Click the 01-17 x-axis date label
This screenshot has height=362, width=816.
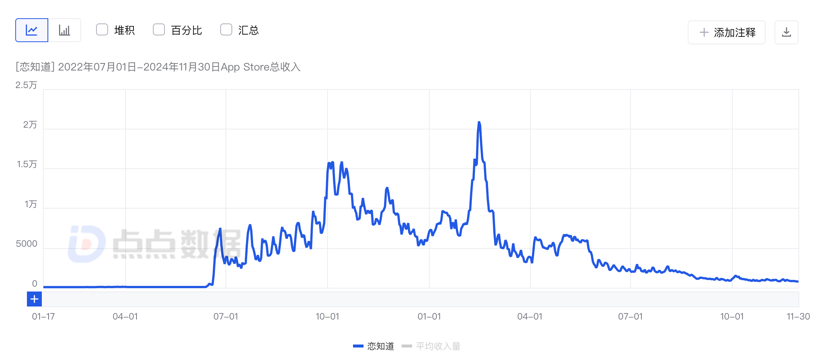[x=43, y=316]
